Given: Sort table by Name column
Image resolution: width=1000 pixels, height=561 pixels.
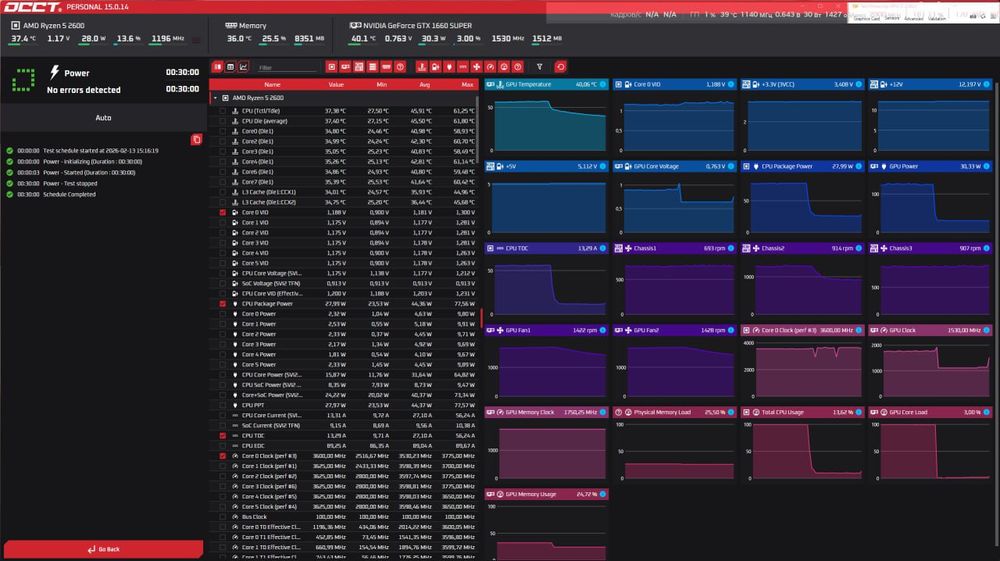Looking at the screenshot, I should pyautogui.click(x=272, y=85).
